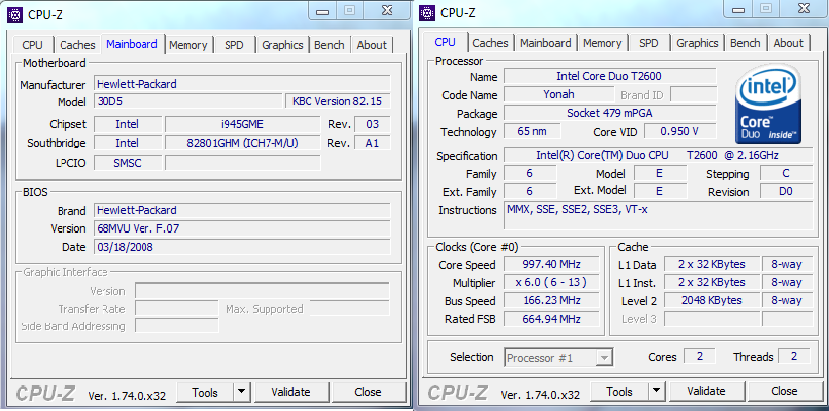Screen dimensions: 829x411
Task: Open the CPU tab in the left window
Action: click(x=32, y=45)
